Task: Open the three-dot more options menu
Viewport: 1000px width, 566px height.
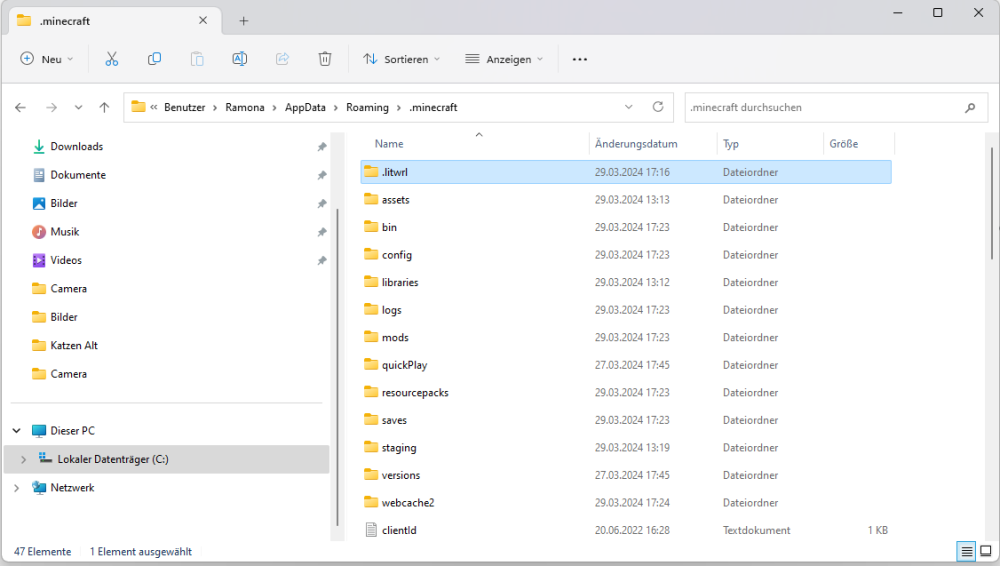Action: 580,59
